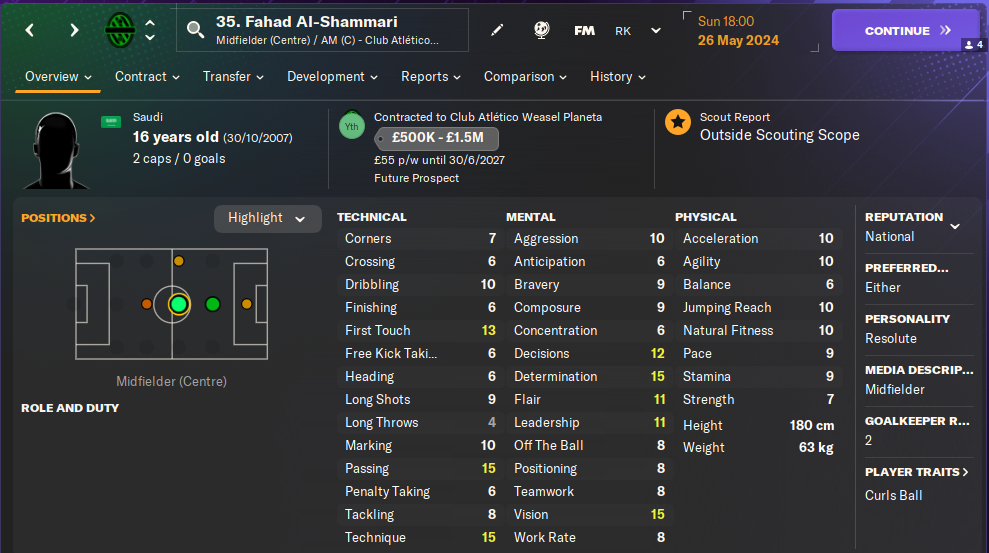Click the green club badge icon

(120, 30)
